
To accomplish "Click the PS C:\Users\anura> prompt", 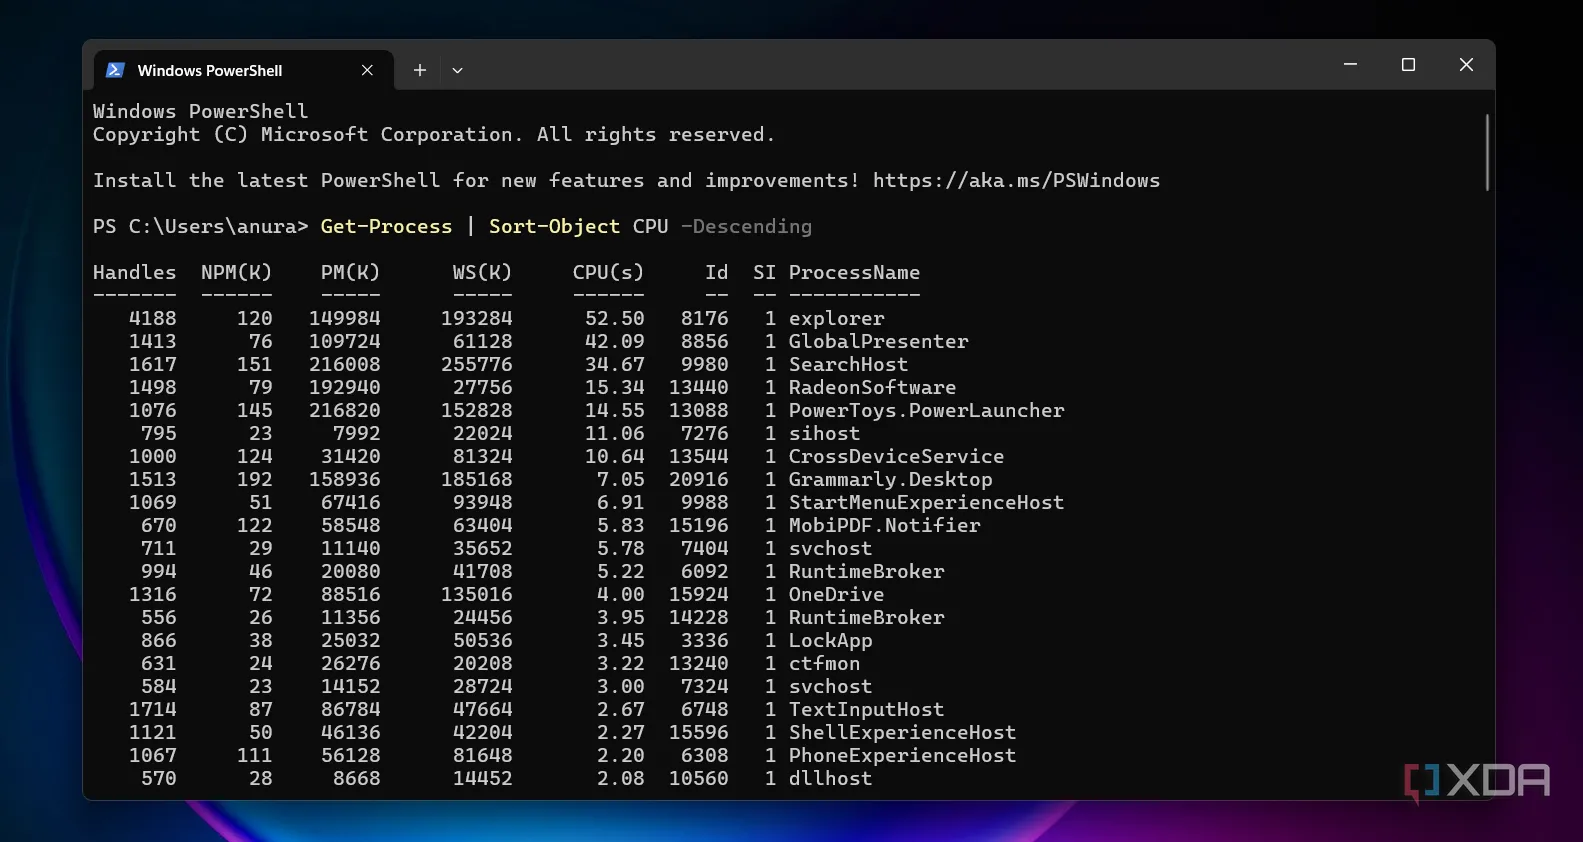I will pos(200,227).
